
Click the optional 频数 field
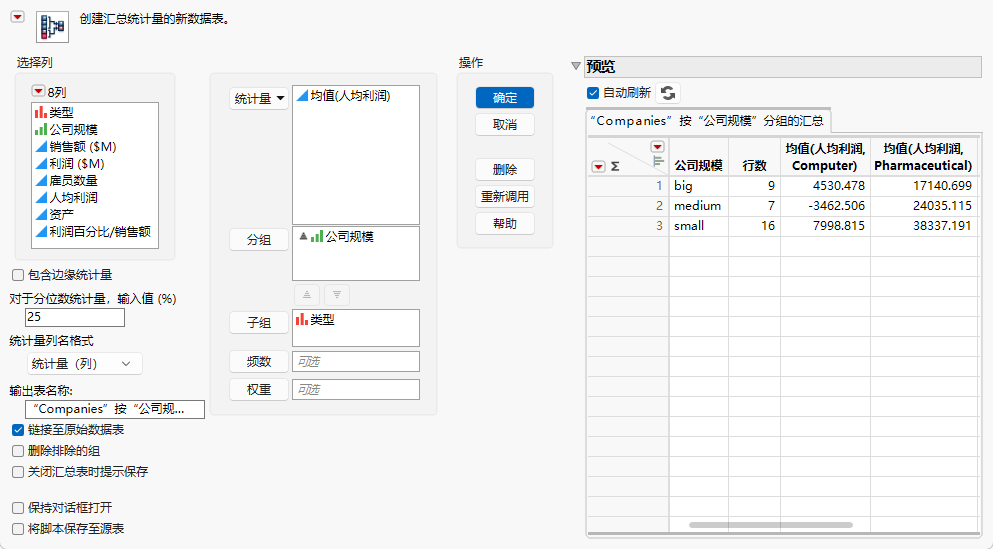click(x=356, y=362)
